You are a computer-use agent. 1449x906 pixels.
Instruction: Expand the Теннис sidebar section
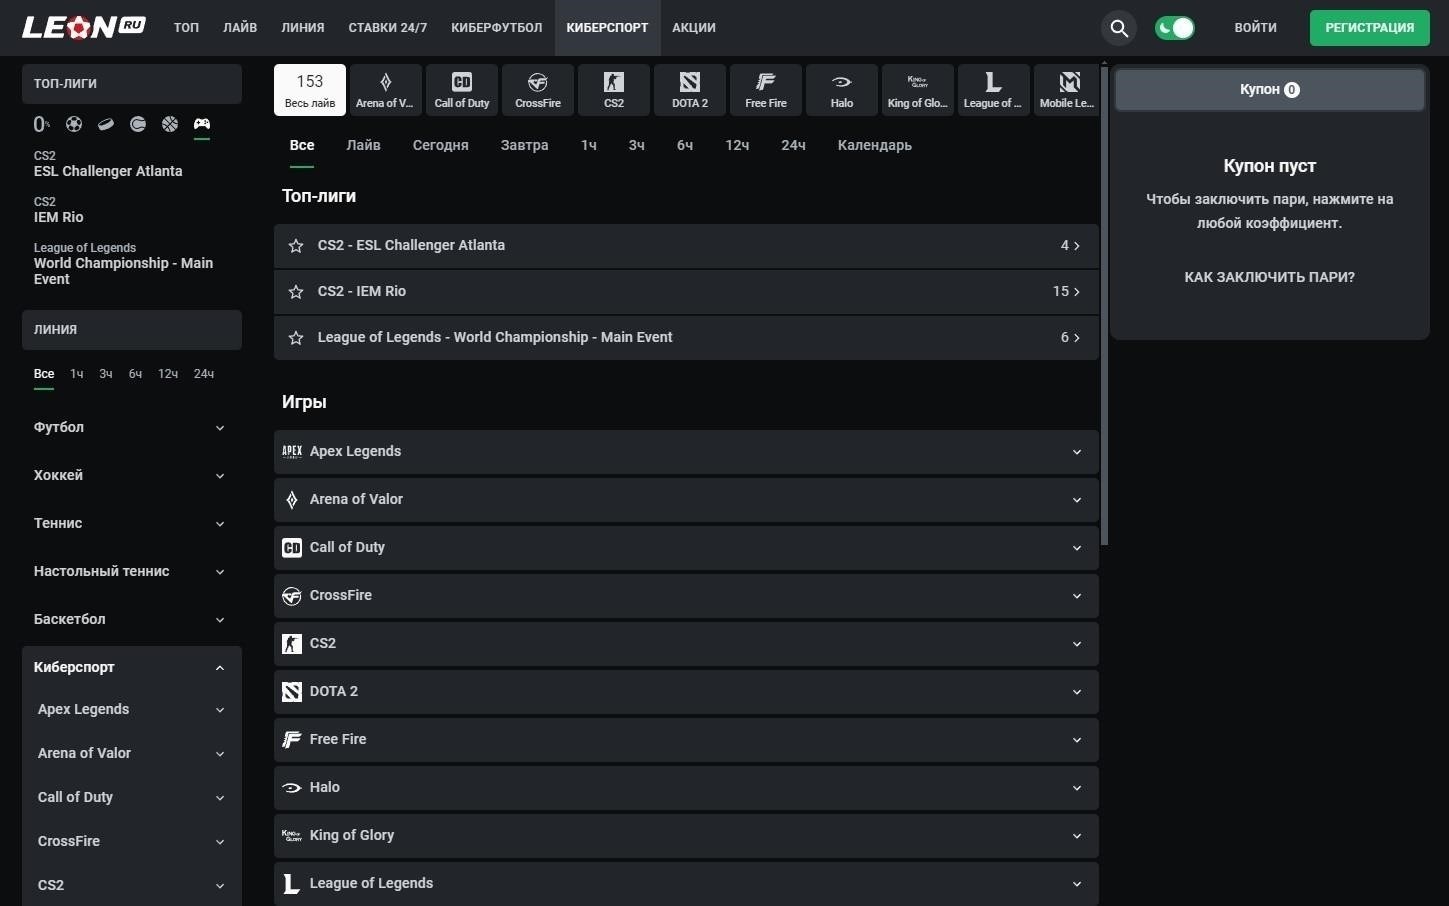click(x=132, y=524)
